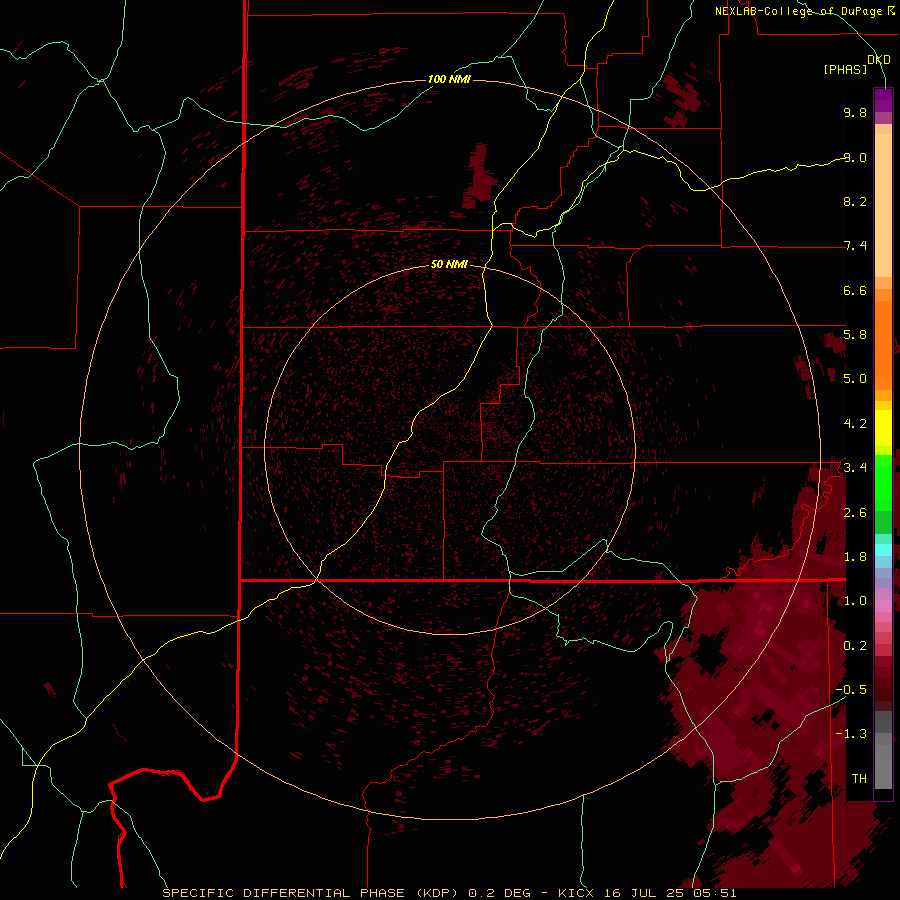900x900 pixels.
Task: Click the 9.8 value on the color scale
Action: click(x=855, y=113)
